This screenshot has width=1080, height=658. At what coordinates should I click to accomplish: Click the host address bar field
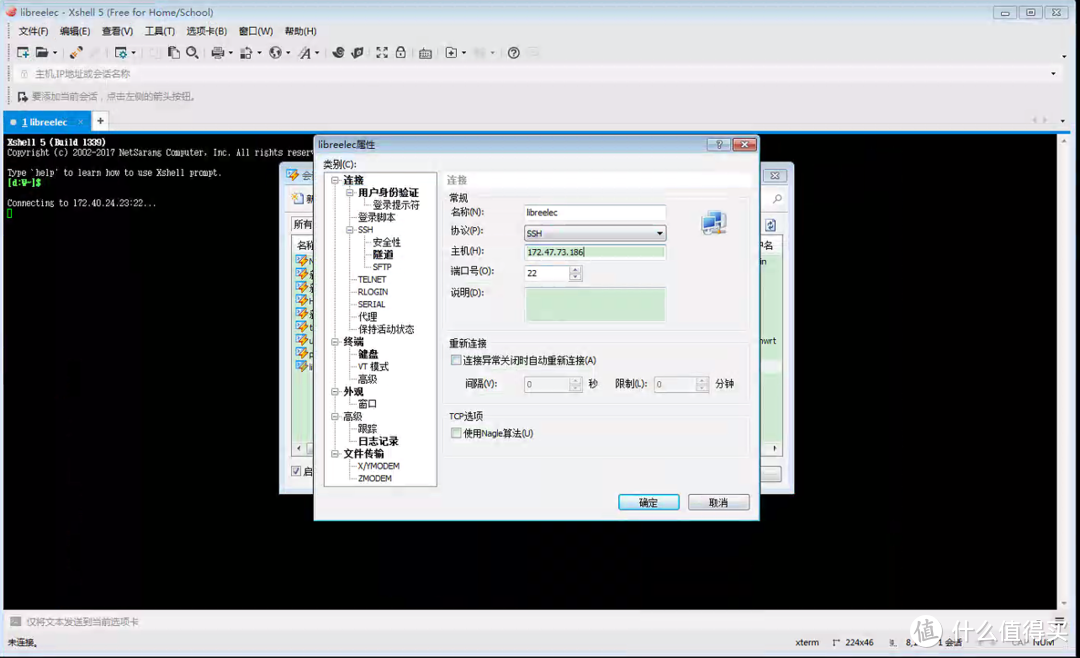click(537, 74)
